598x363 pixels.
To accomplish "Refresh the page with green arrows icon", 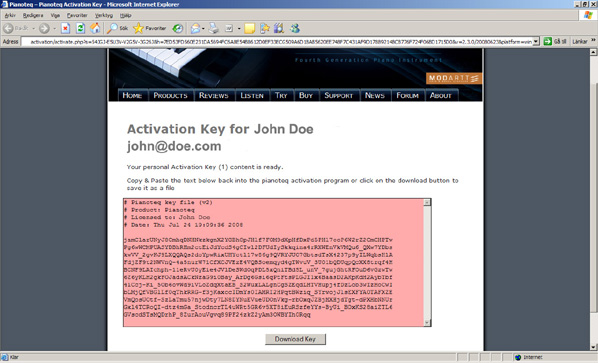I will 80,28.
